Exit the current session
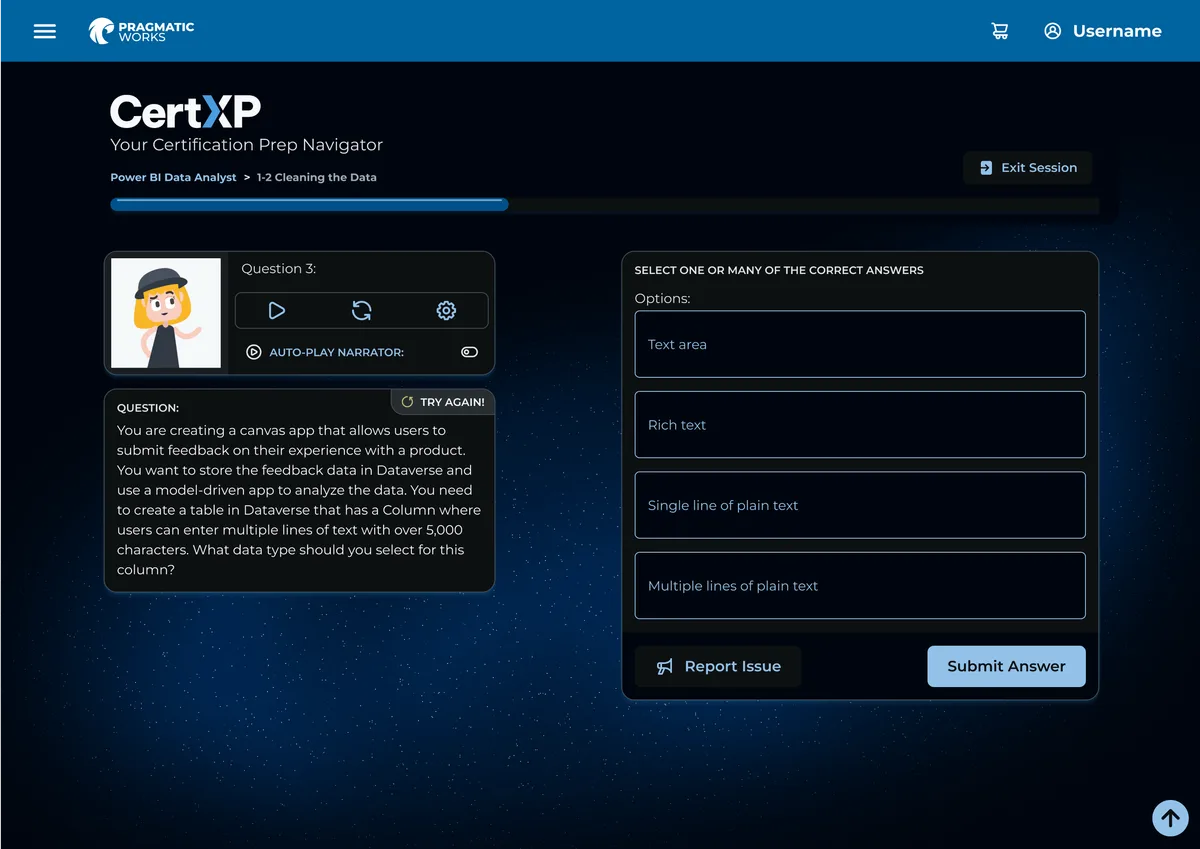This screenshot has width=1200, height=849. click(x=1028, y=168)
